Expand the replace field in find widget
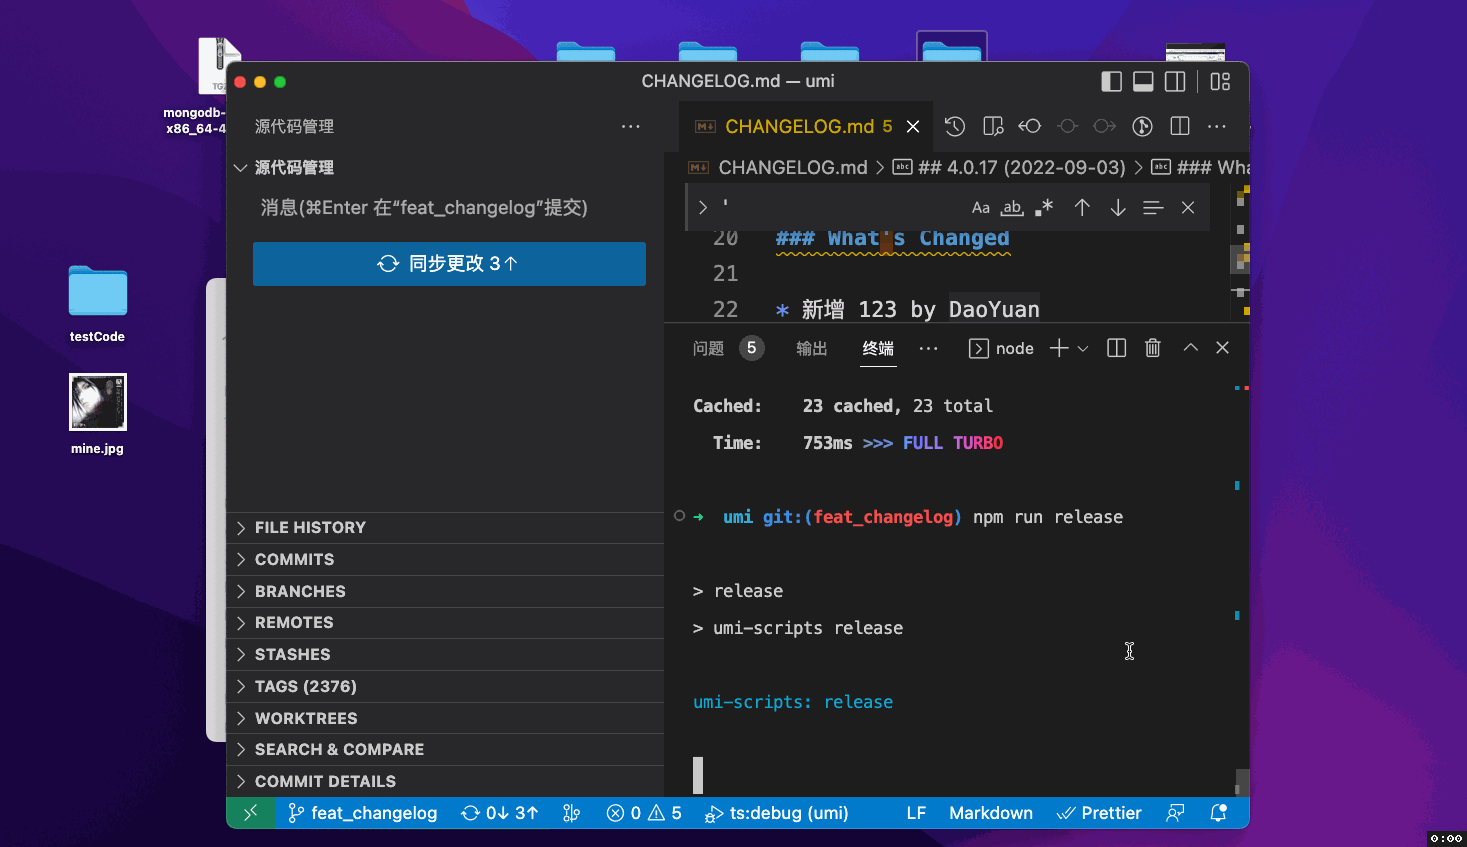 tap(703, 207)
